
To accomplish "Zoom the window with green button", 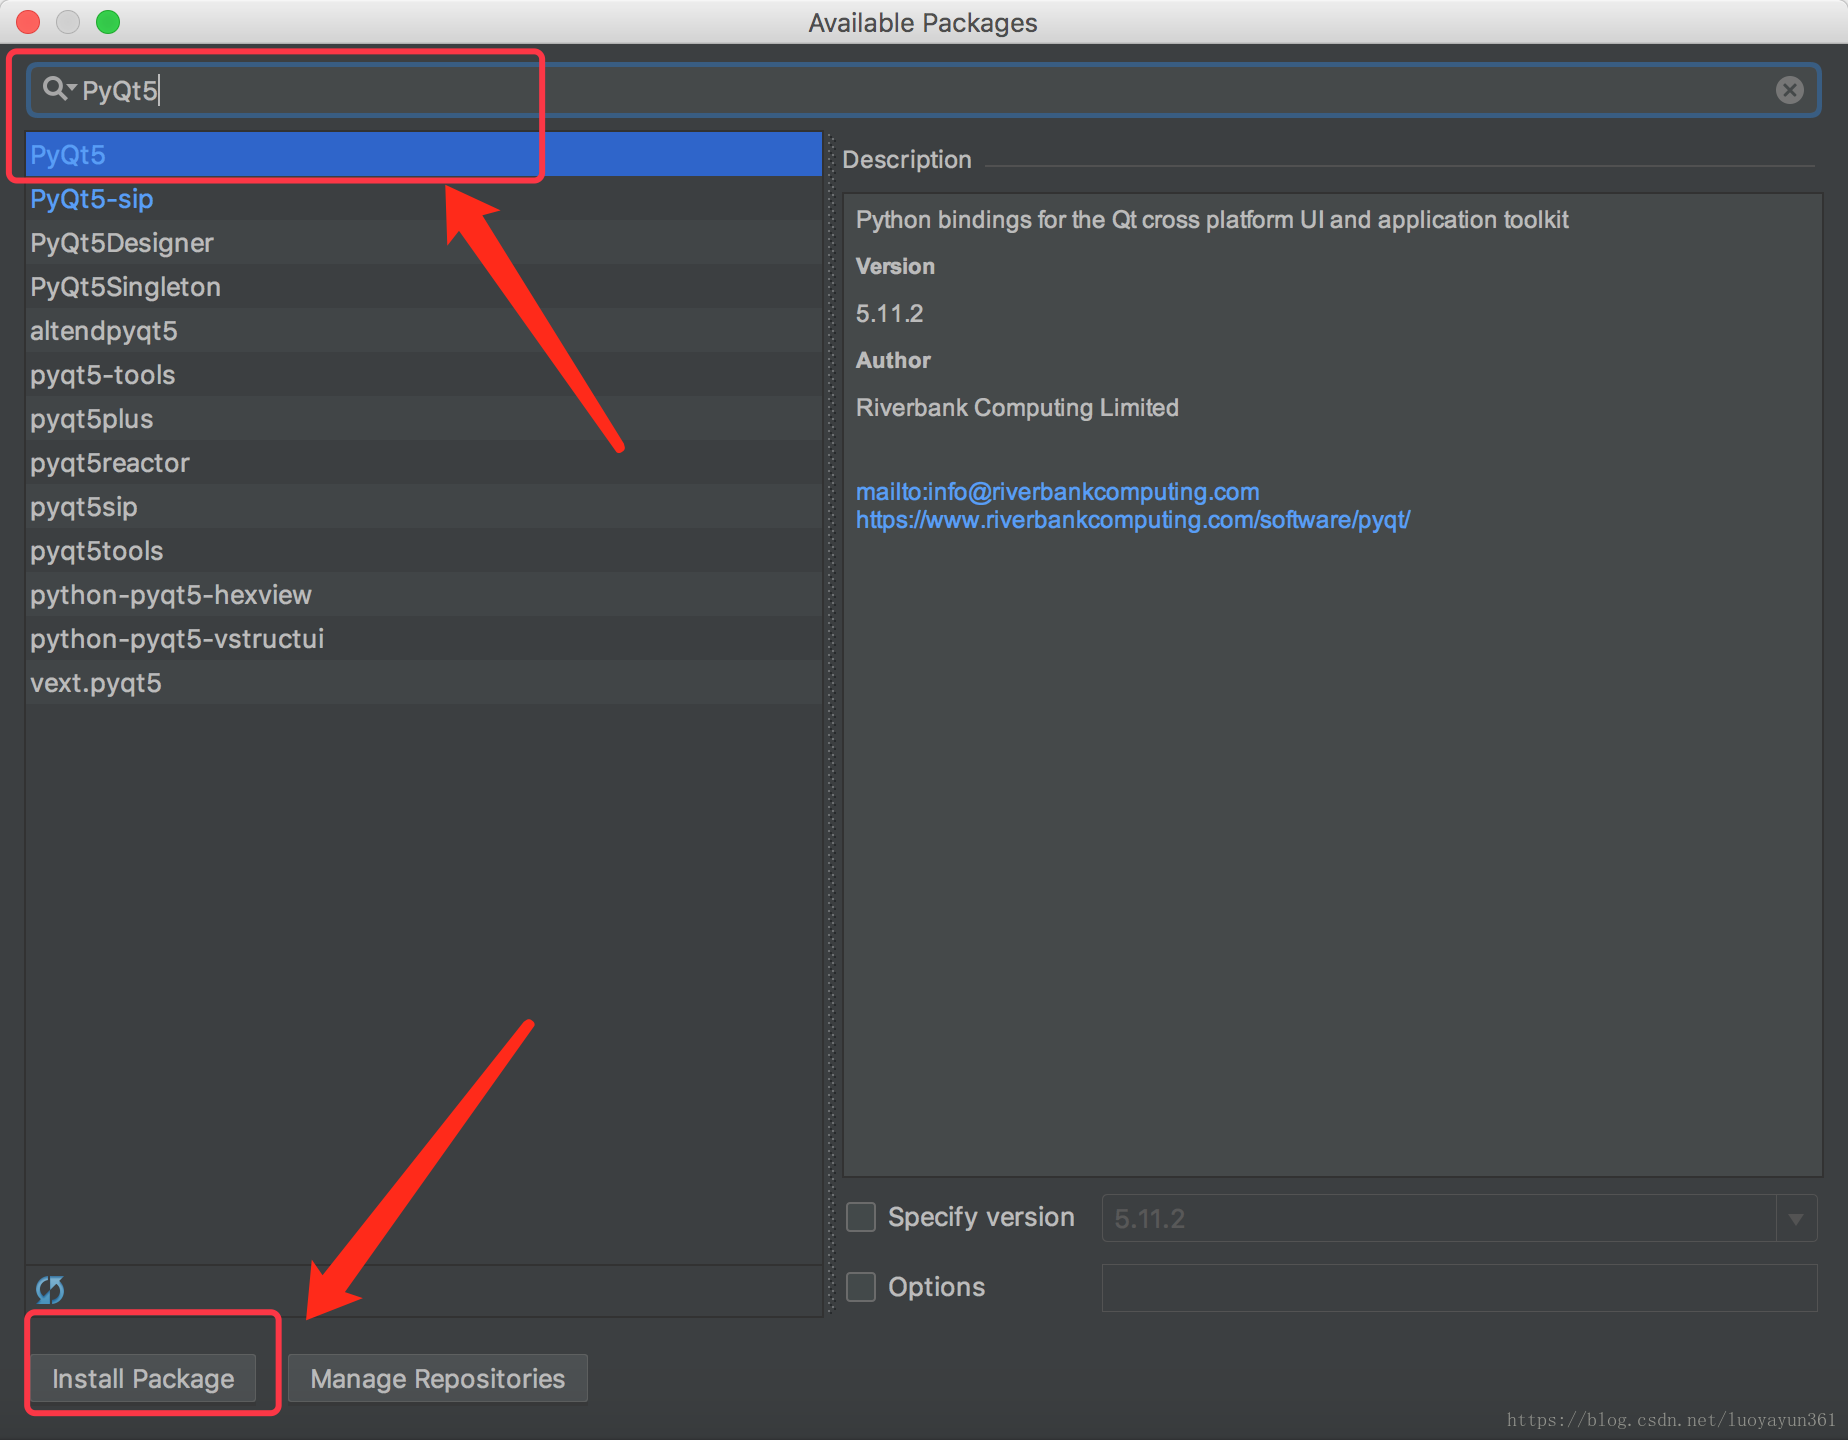I will [108, 21].
